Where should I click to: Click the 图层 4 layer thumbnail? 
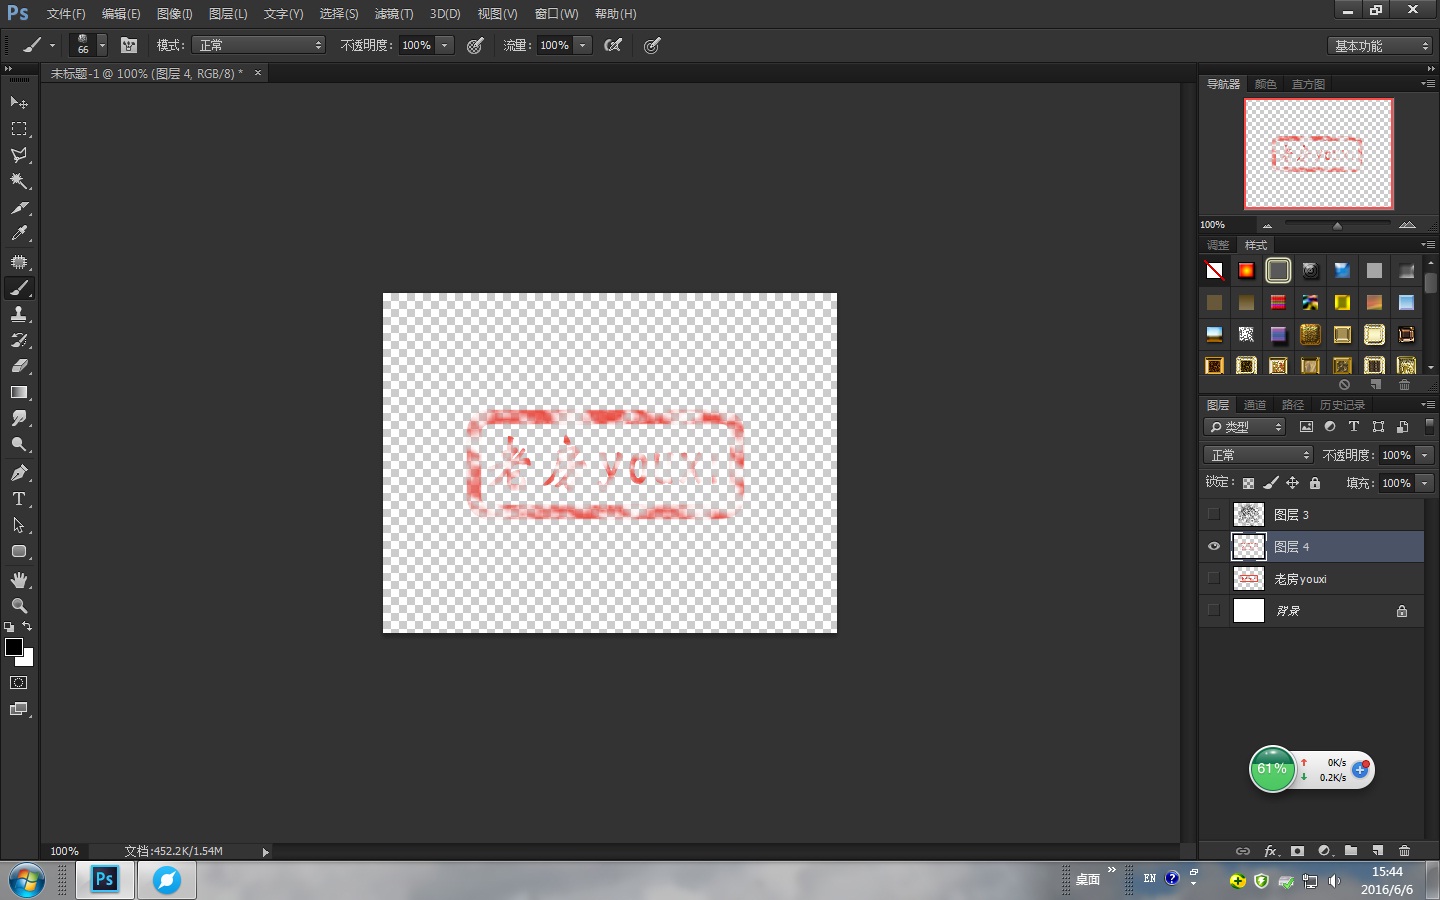click(1248, 546)
